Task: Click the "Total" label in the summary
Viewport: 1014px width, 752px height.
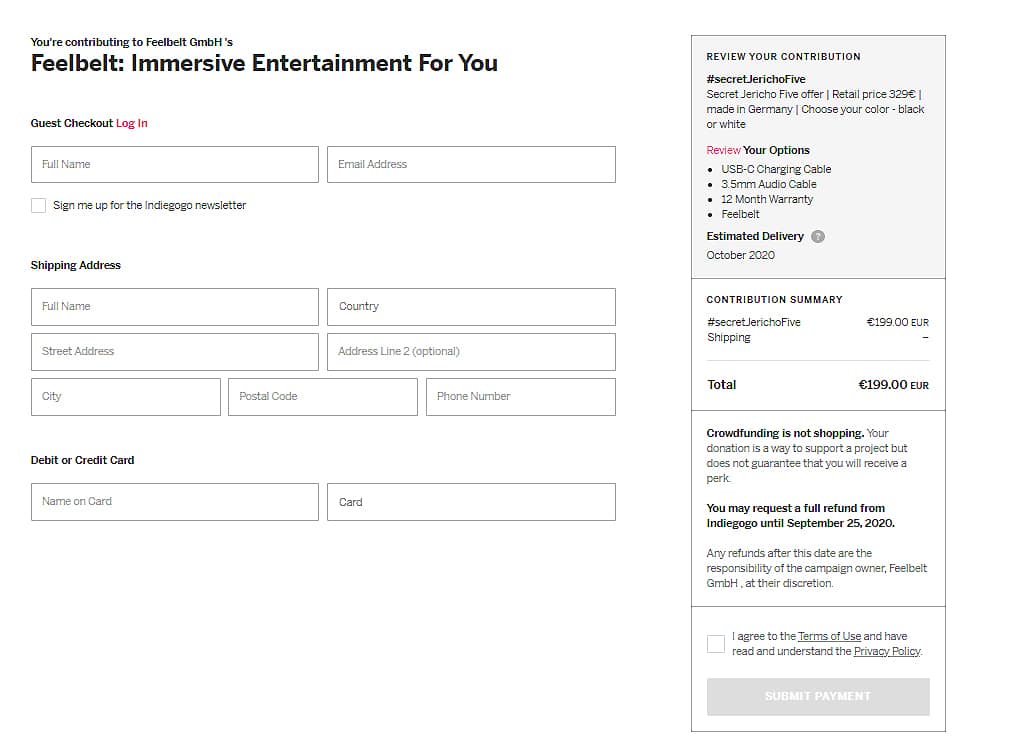Action: (x=722, y=385)
